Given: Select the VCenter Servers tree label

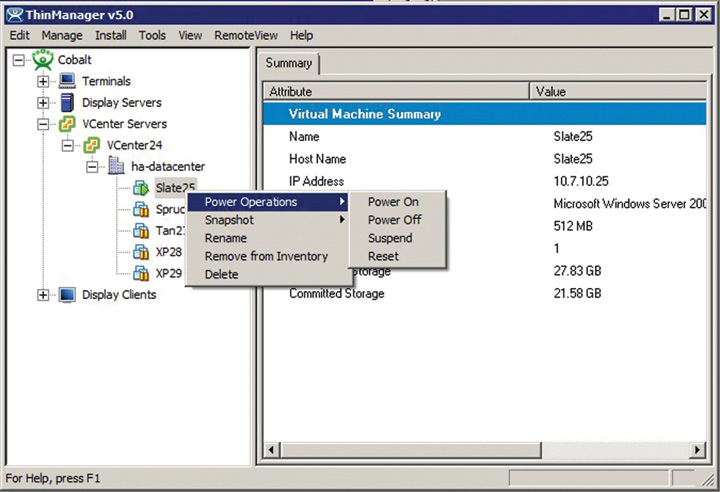Looking at the screenshot, I should pyautogui.click(x=124, y=124).
